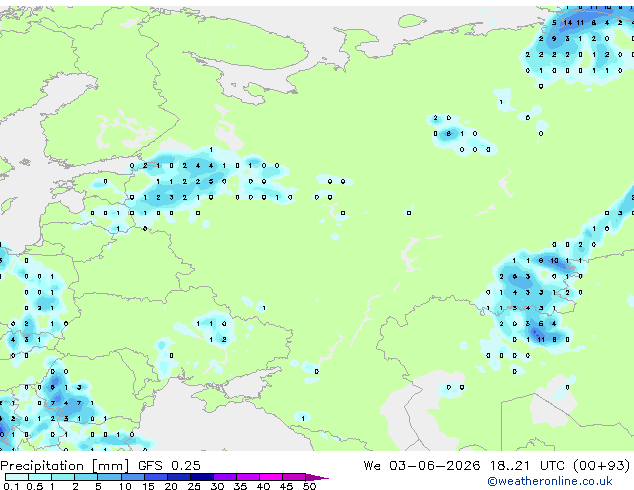Click the legend label '30'
This screenshot has width=634, height=490.
[217, 486]
